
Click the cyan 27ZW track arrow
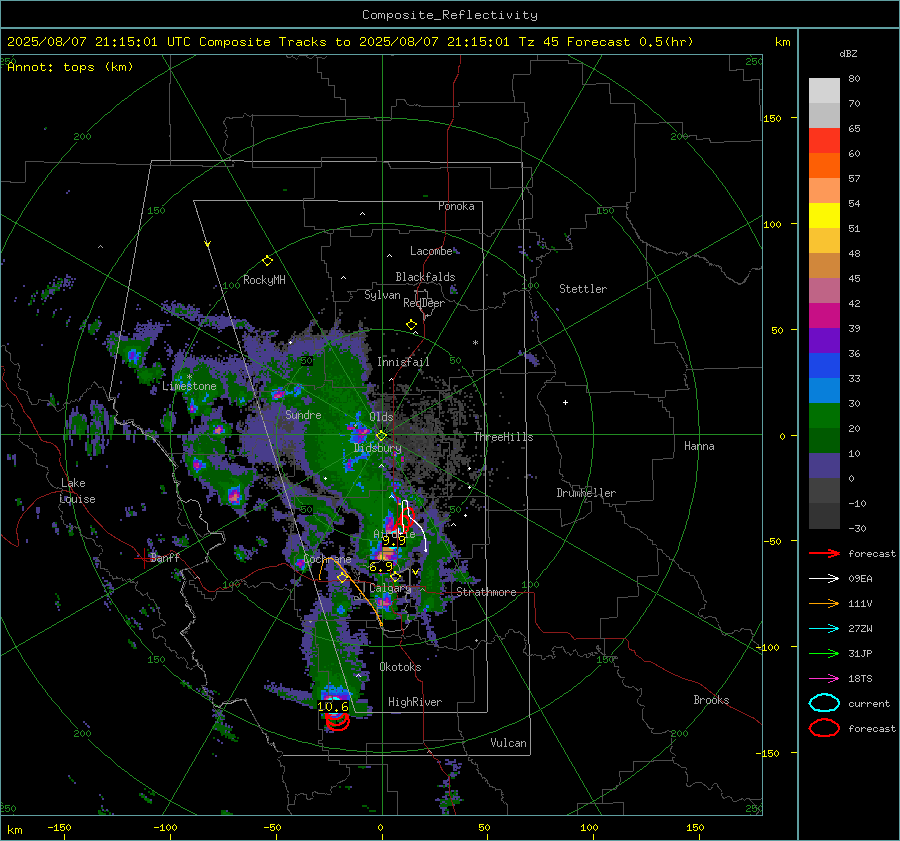click(x=824, y=629)
